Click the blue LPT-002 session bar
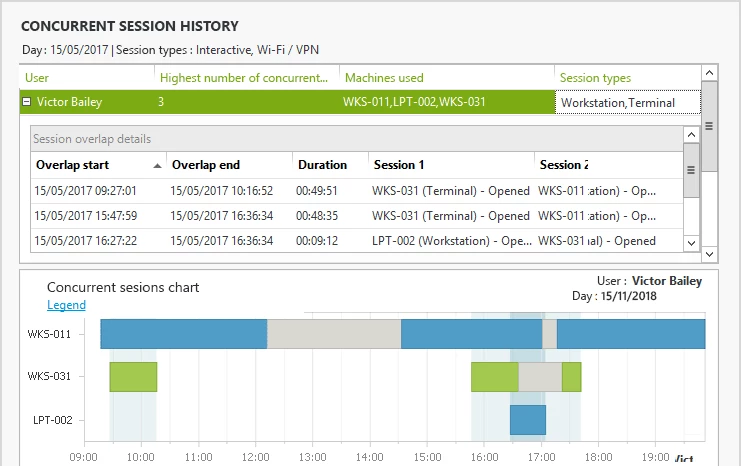The height and width of the screenshot is (466, 741). point(527,420)
